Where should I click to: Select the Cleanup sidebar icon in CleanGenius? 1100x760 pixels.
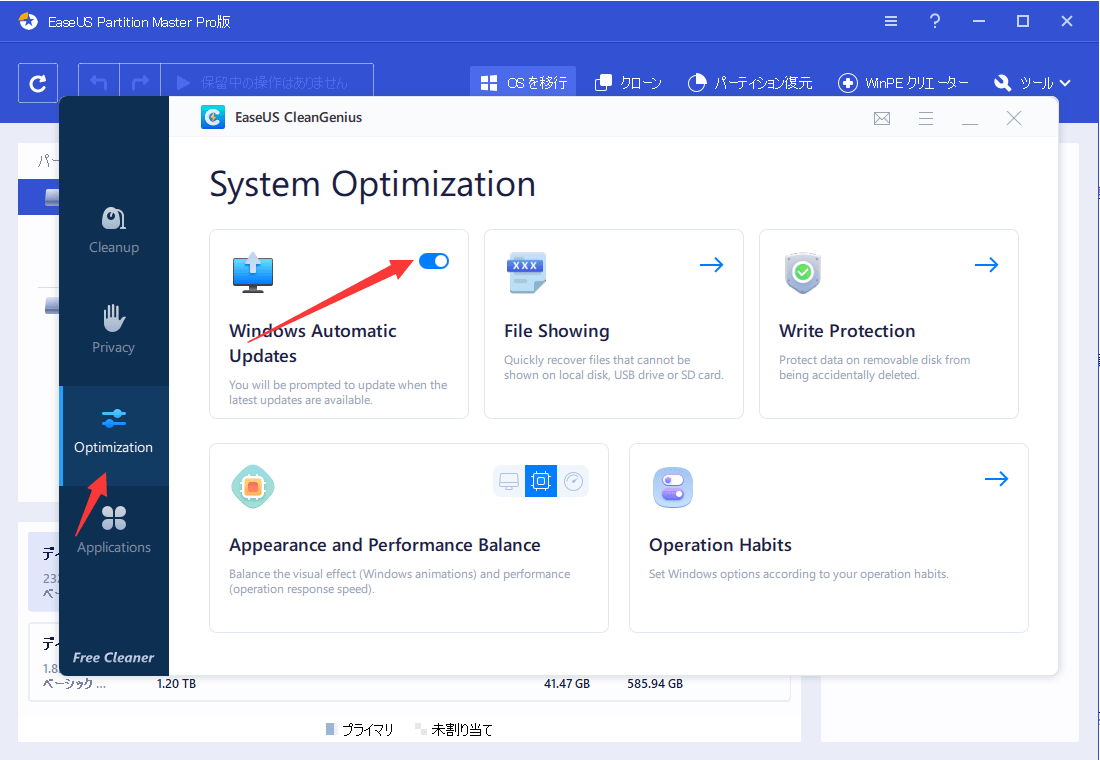point(113,228)
